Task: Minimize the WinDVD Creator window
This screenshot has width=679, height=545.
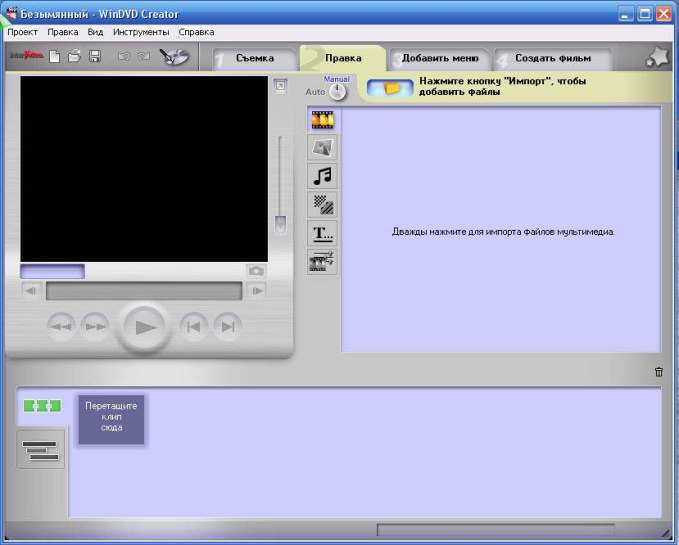Action: coord(625,14)
